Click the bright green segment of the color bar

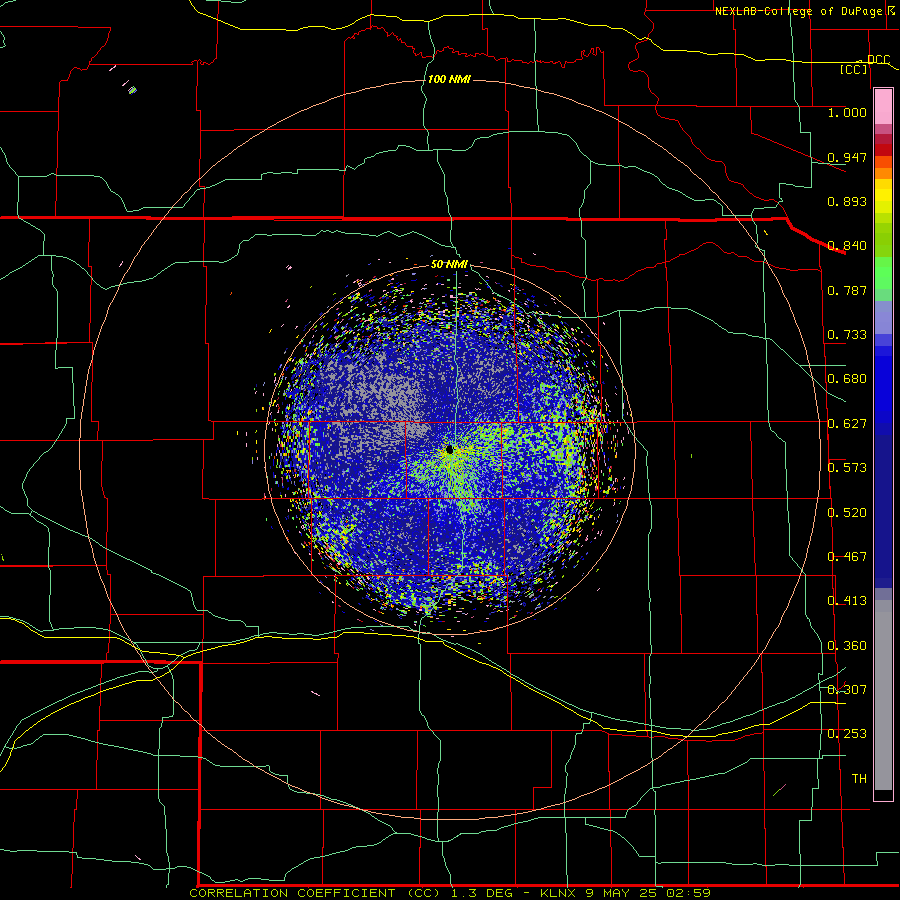[883, 273]
